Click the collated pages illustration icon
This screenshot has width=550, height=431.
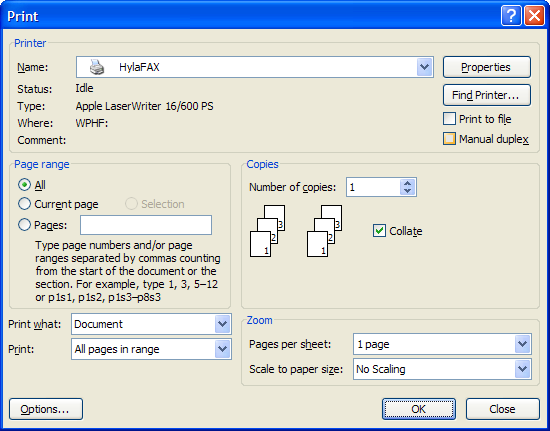coord(296,231)
